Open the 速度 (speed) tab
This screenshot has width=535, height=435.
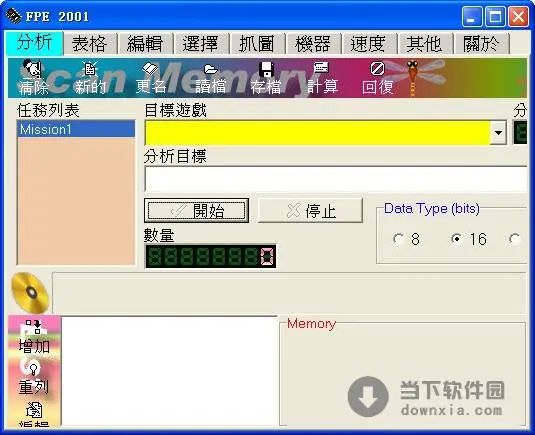tap(368, 44)
